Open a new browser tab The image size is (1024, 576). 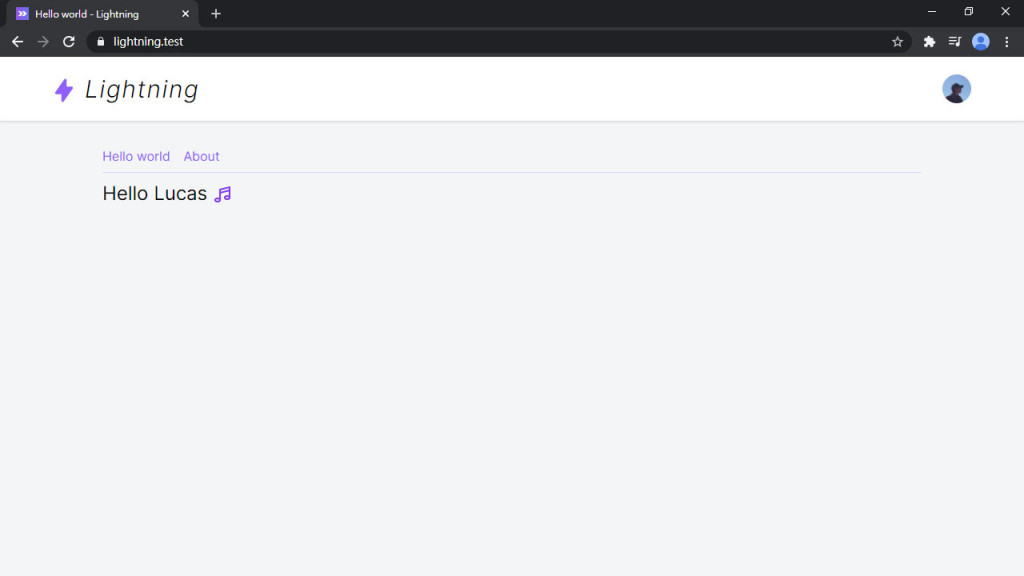point(216,14)
